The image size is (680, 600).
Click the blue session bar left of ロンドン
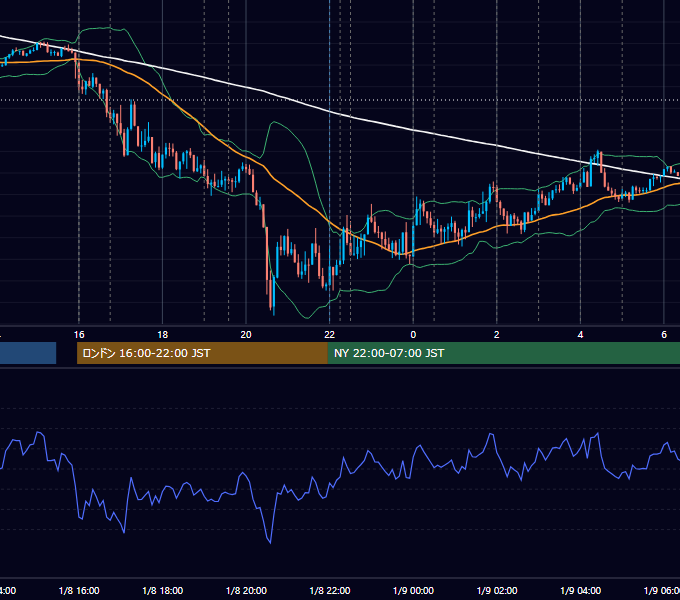(x=28, y=353)
